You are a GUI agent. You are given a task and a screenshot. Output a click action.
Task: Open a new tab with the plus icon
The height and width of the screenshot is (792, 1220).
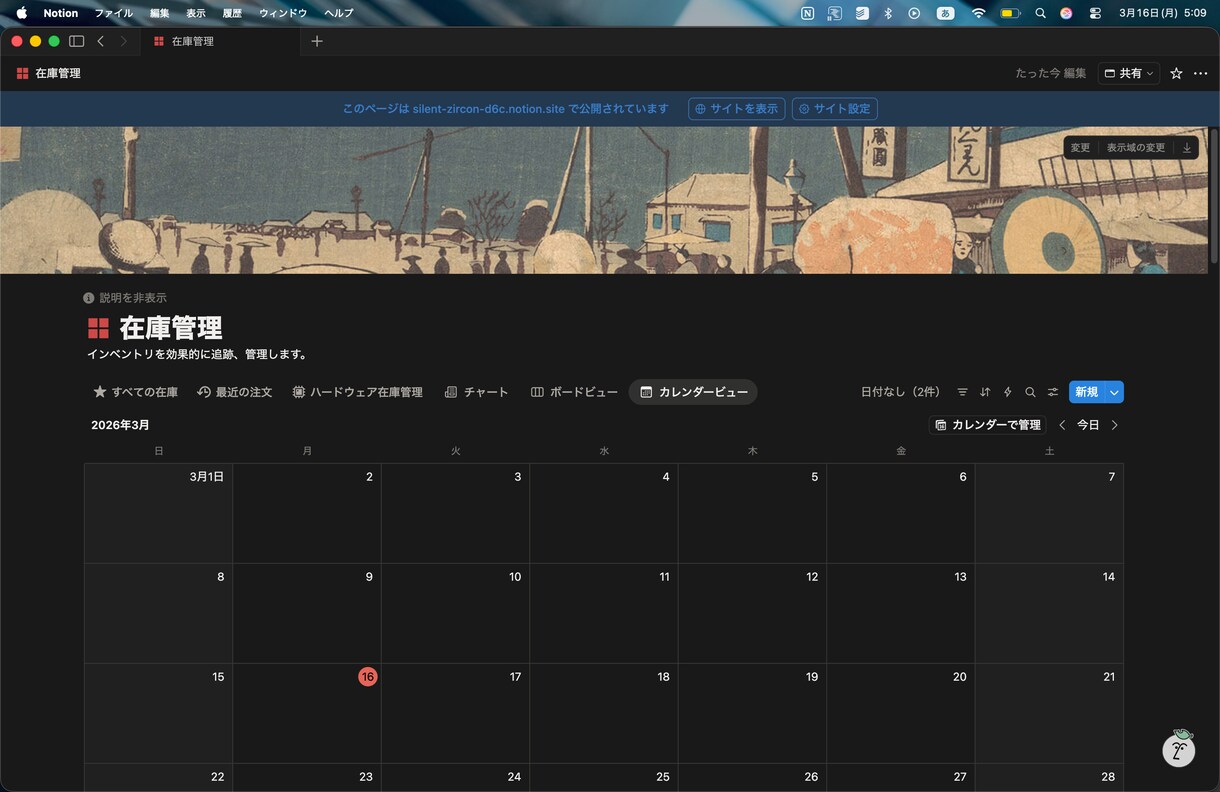click(x=317, y=41)
